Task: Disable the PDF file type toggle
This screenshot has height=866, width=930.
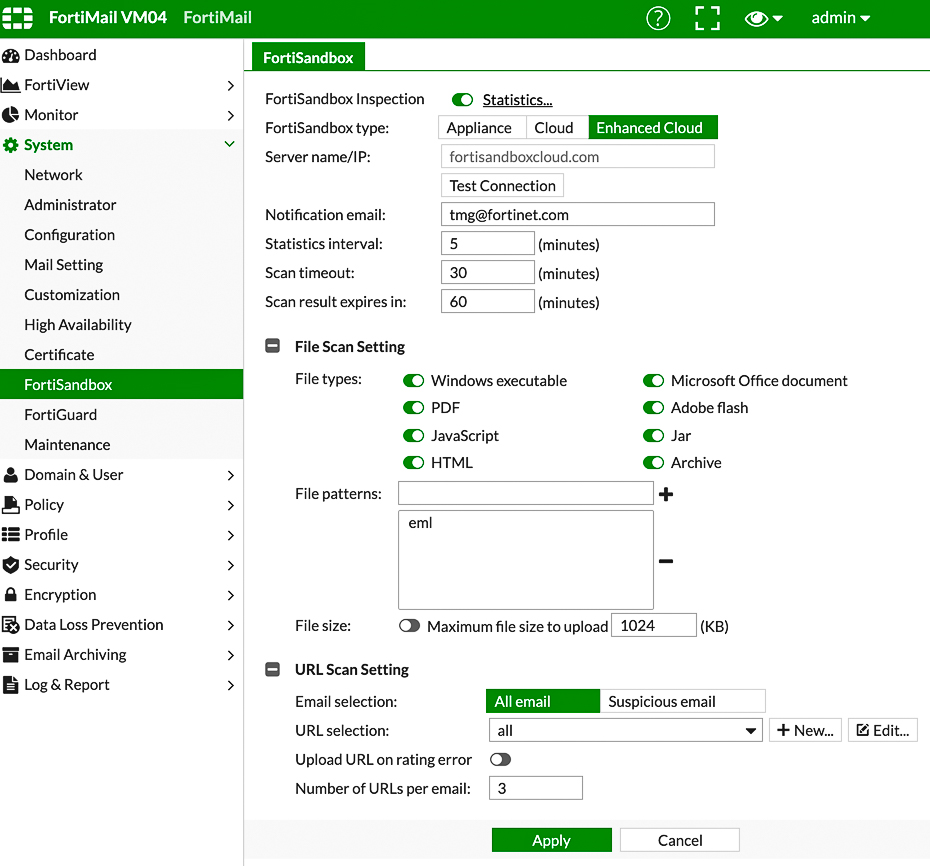Action: [414, 408]
